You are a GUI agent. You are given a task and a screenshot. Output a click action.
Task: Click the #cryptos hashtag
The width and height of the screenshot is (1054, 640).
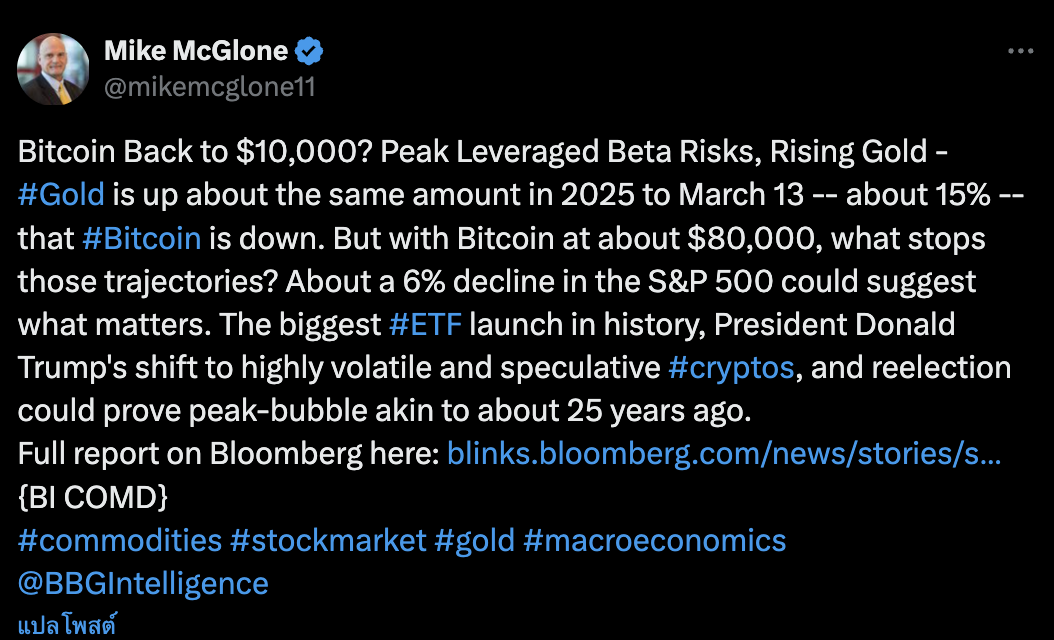[x=731, y=367]
